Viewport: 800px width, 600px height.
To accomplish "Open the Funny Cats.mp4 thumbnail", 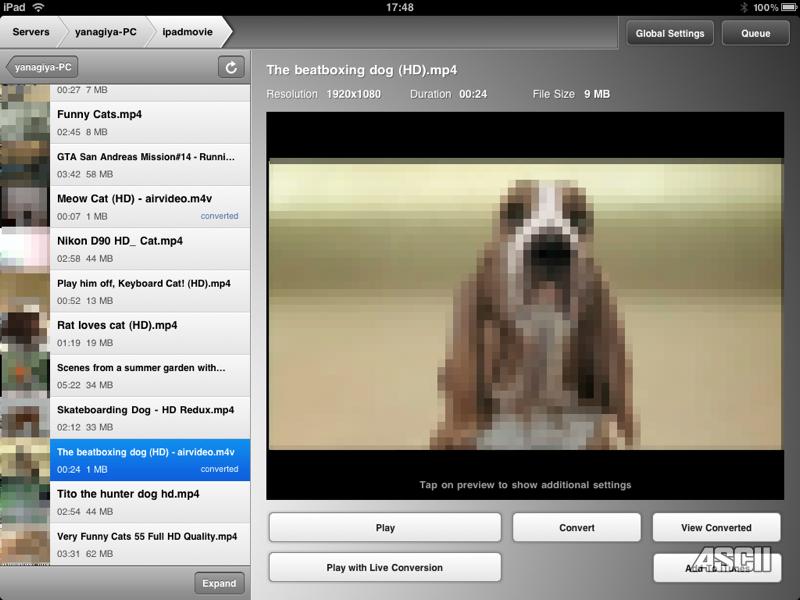I will (25, 122).
